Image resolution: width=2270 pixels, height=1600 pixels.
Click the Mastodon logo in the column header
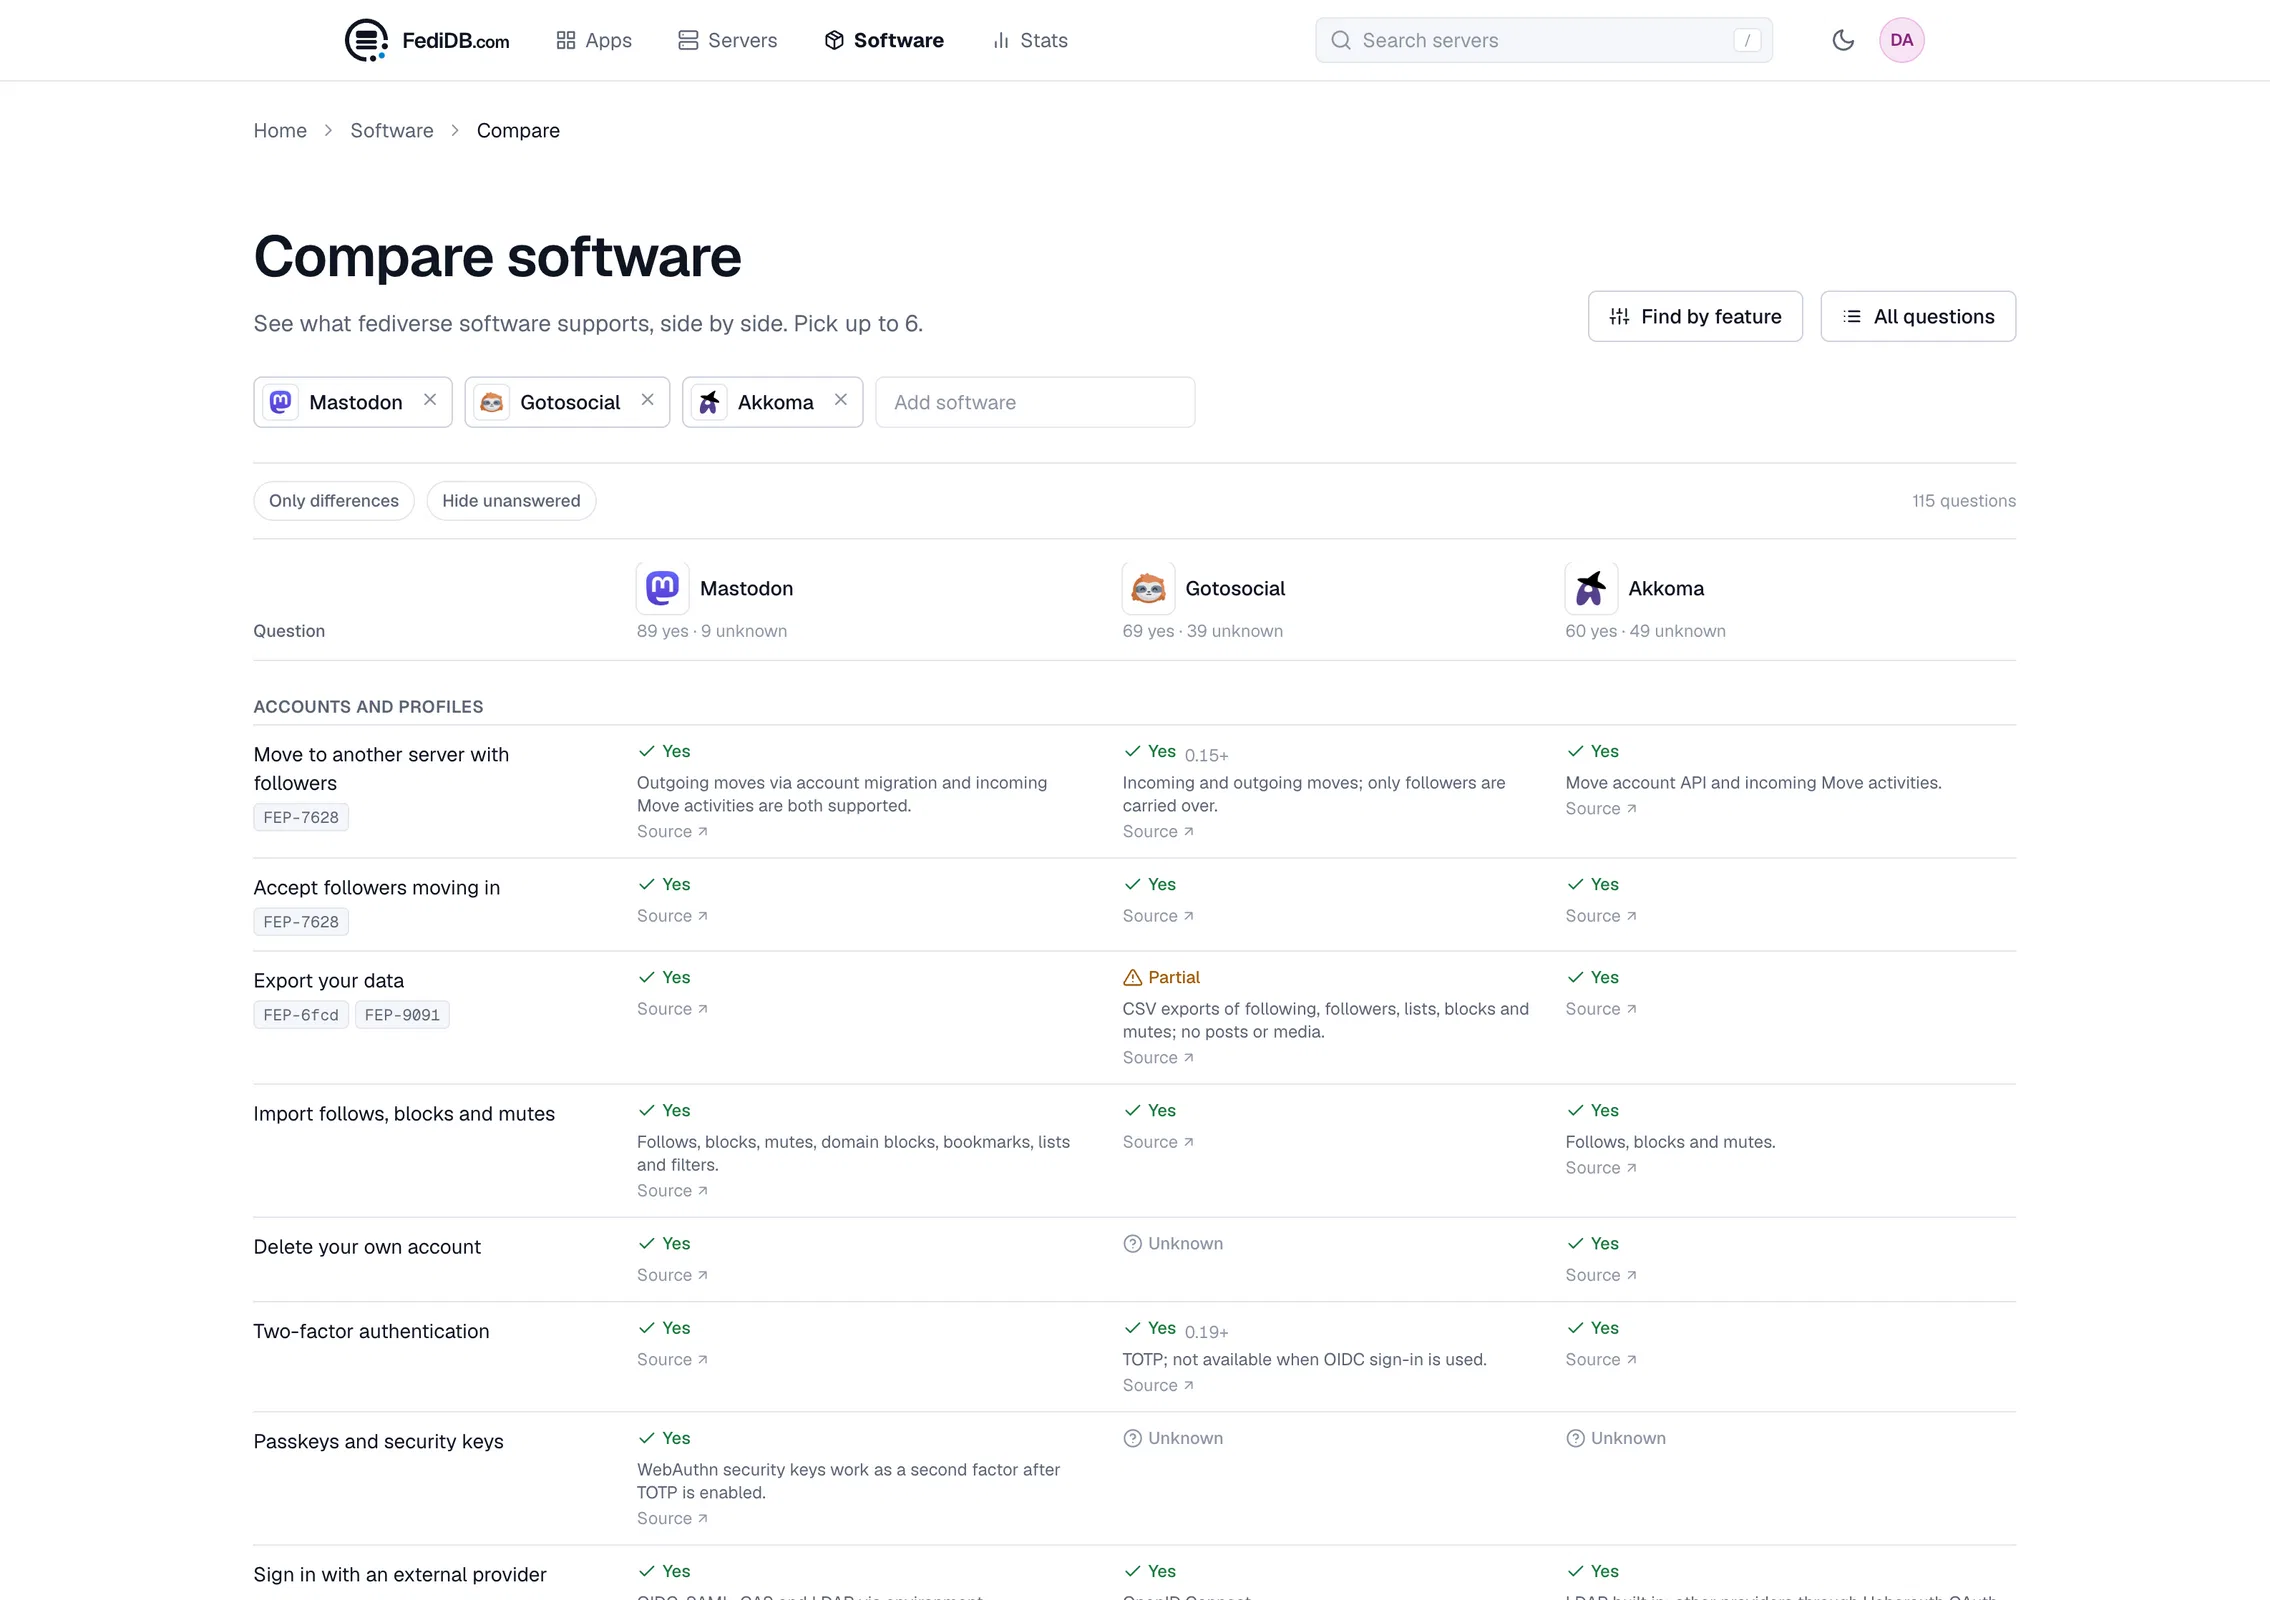[662, 588]
